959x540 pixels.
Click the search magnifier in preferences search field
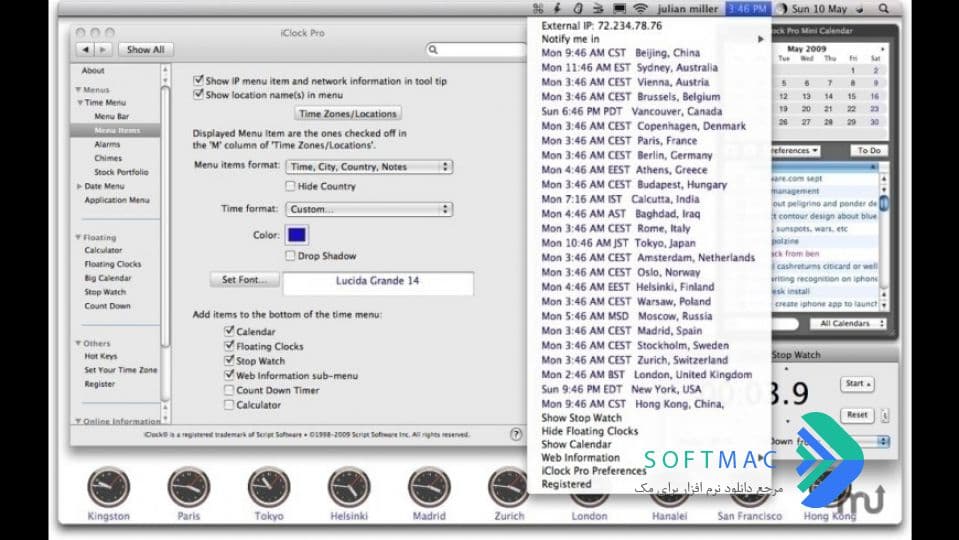coord(433,50)
